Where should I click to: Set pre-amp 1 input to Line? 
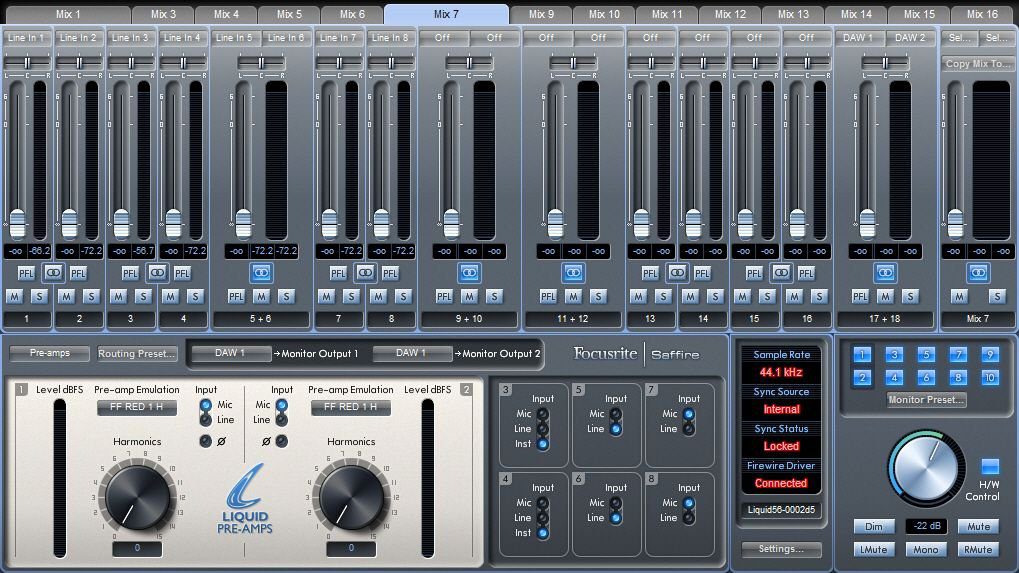[x=205, y=420]
